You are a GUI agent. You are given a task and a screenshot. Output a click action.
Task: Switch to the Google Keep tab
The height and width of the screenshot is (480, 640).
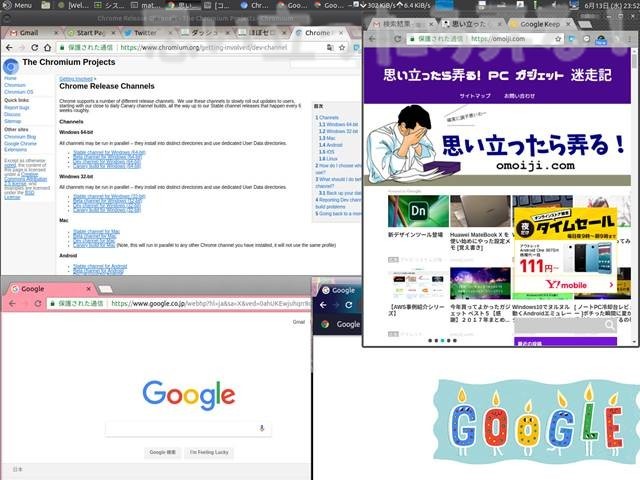click(x=540, y=24)
